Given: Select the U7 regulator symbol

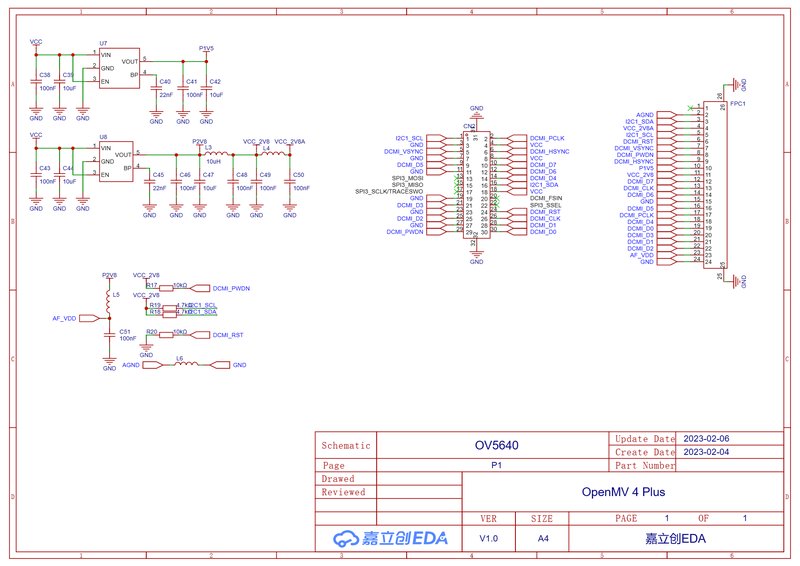Looking at the screenshot, I should click(x=119, y=68).
